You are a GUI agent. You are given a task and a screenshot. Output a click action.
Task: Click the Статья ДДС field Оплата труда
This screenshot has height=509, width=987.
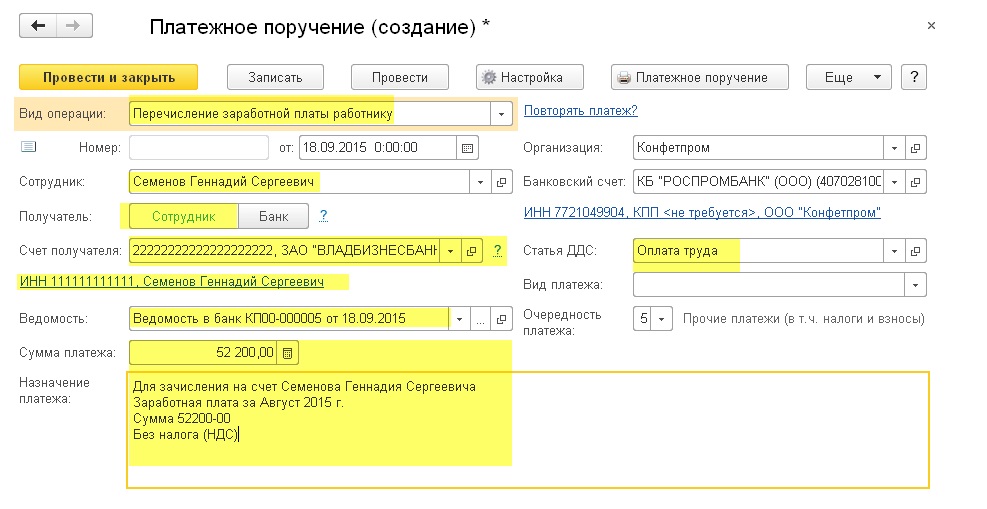coord(759,251)
